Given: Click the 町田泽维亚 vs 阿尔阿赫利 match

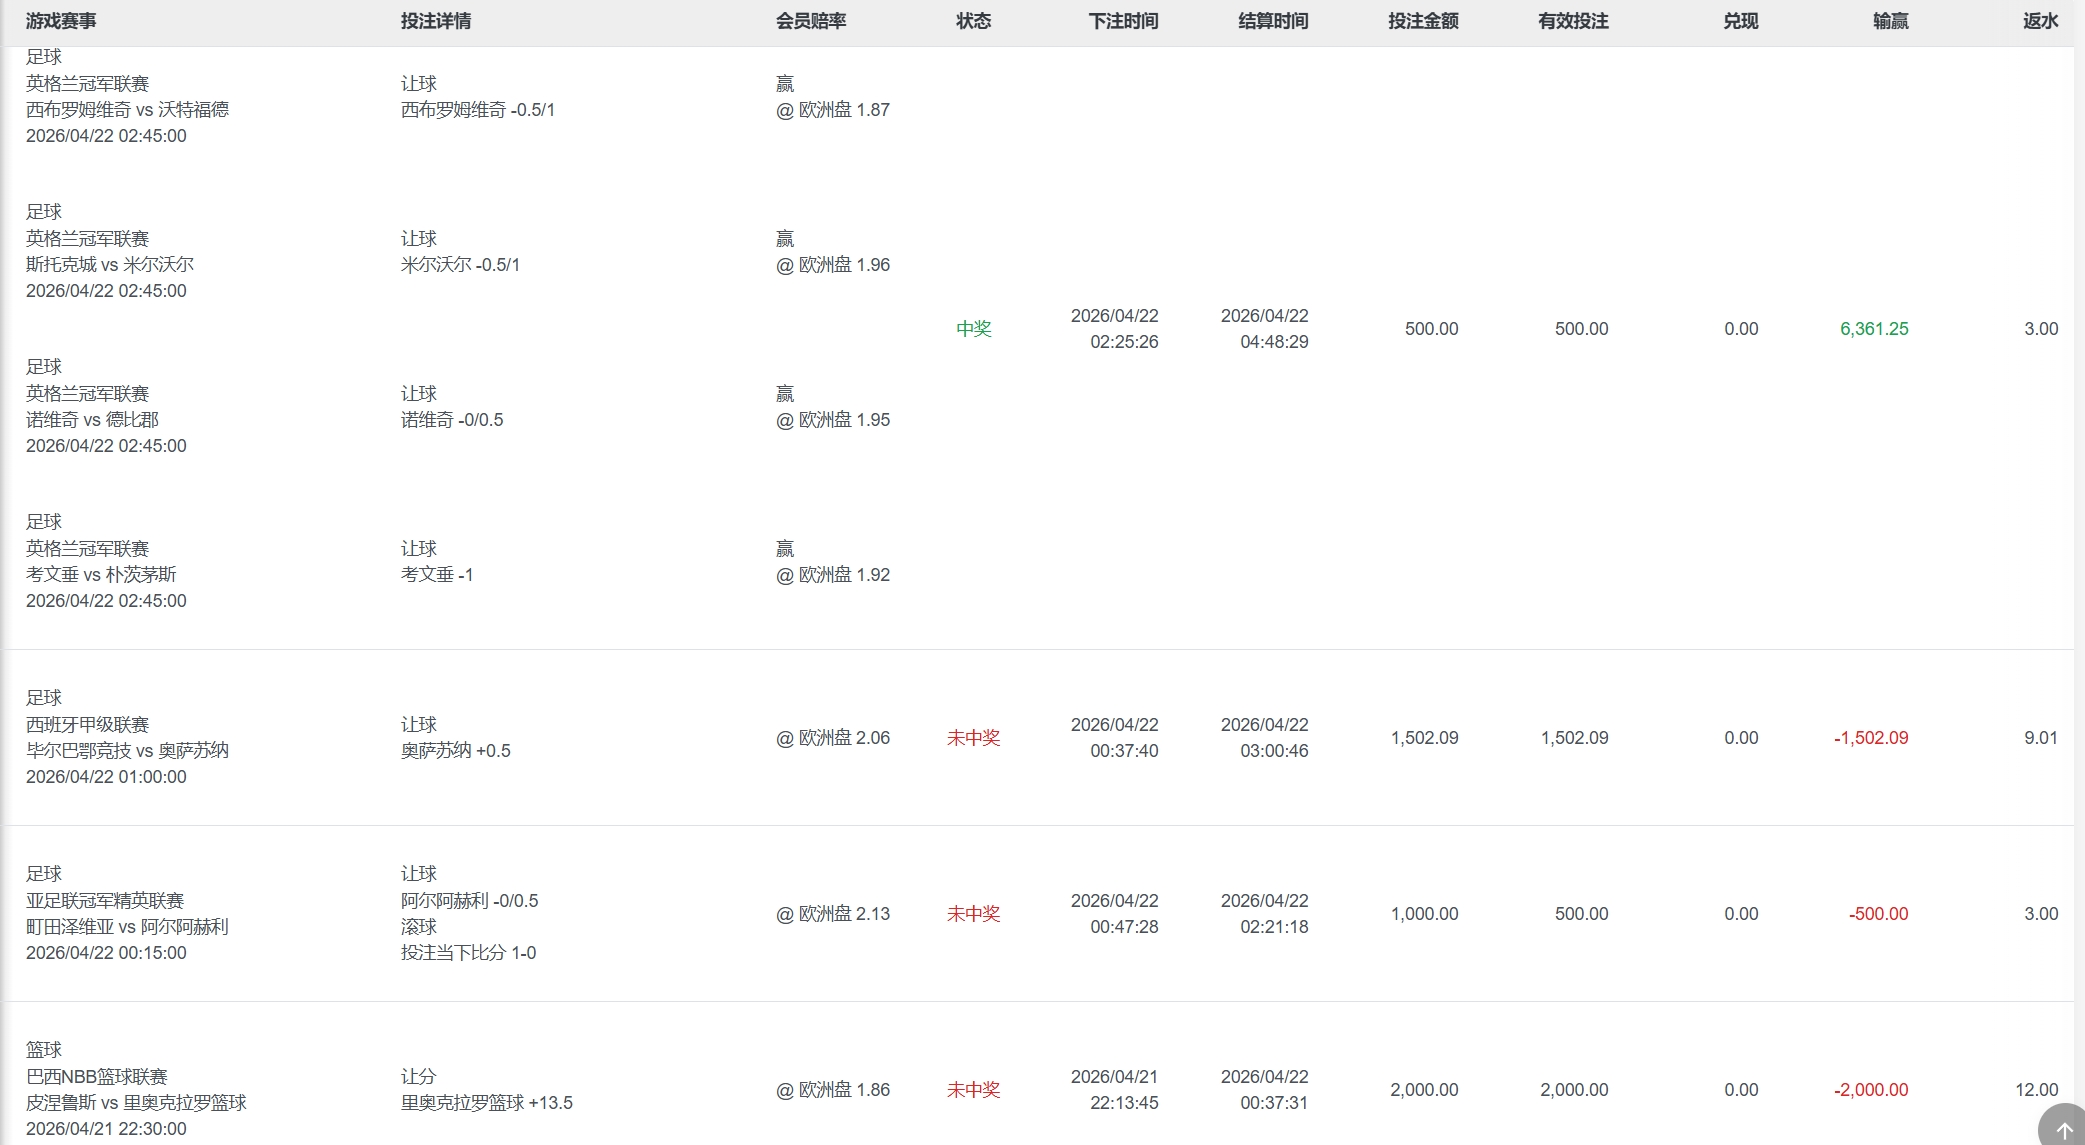Looking at the screenshot, I should (127, 927).
